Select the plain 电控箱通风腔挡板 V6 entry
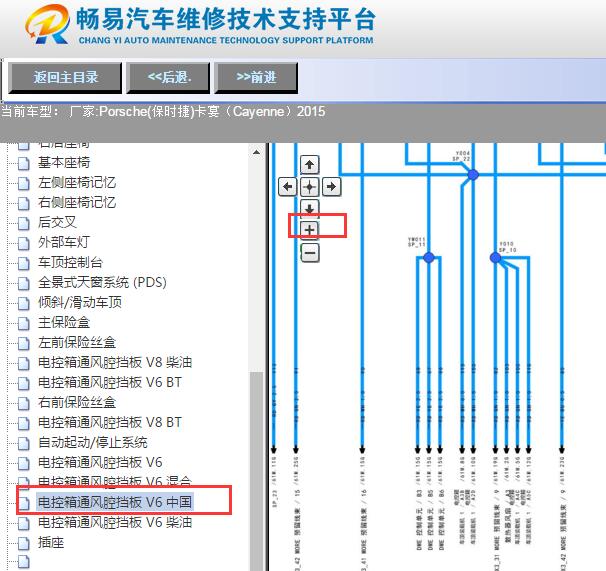This screenshot has width=606, height=571. point(100,462)
